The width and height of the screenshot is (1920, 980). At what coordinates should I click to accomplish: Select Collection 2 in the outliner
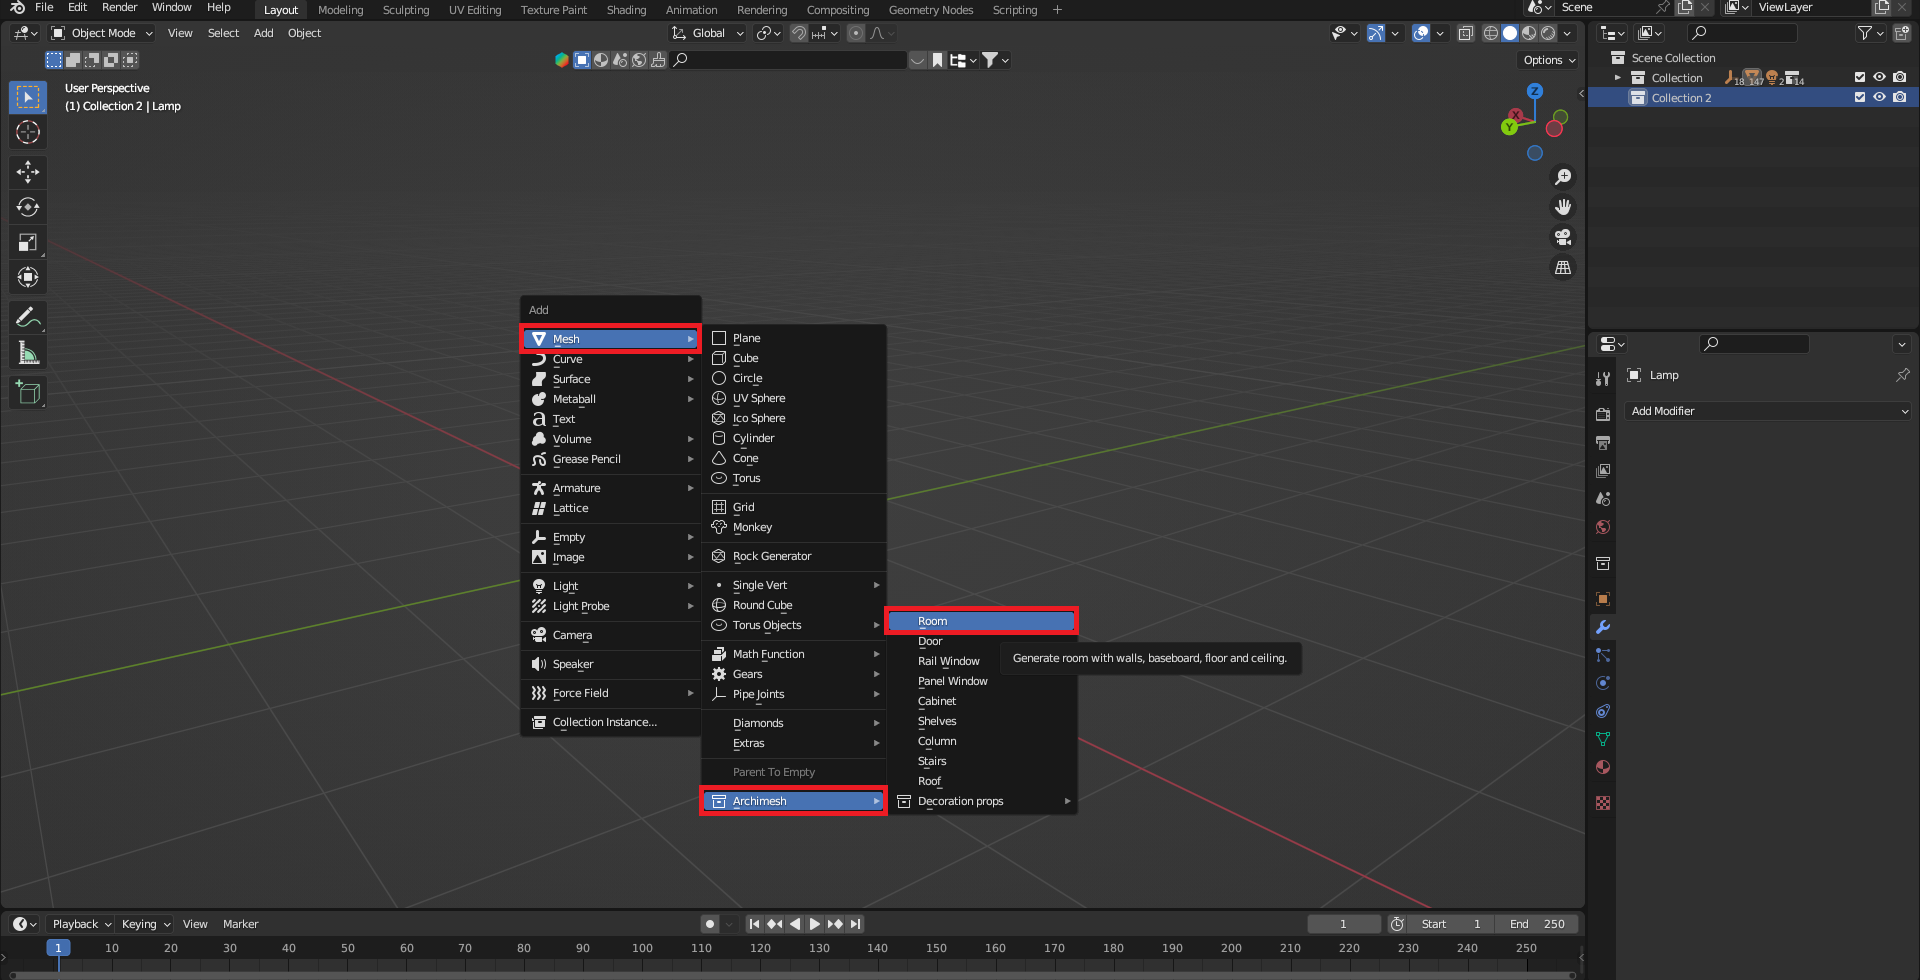(x=1681, y=98)
